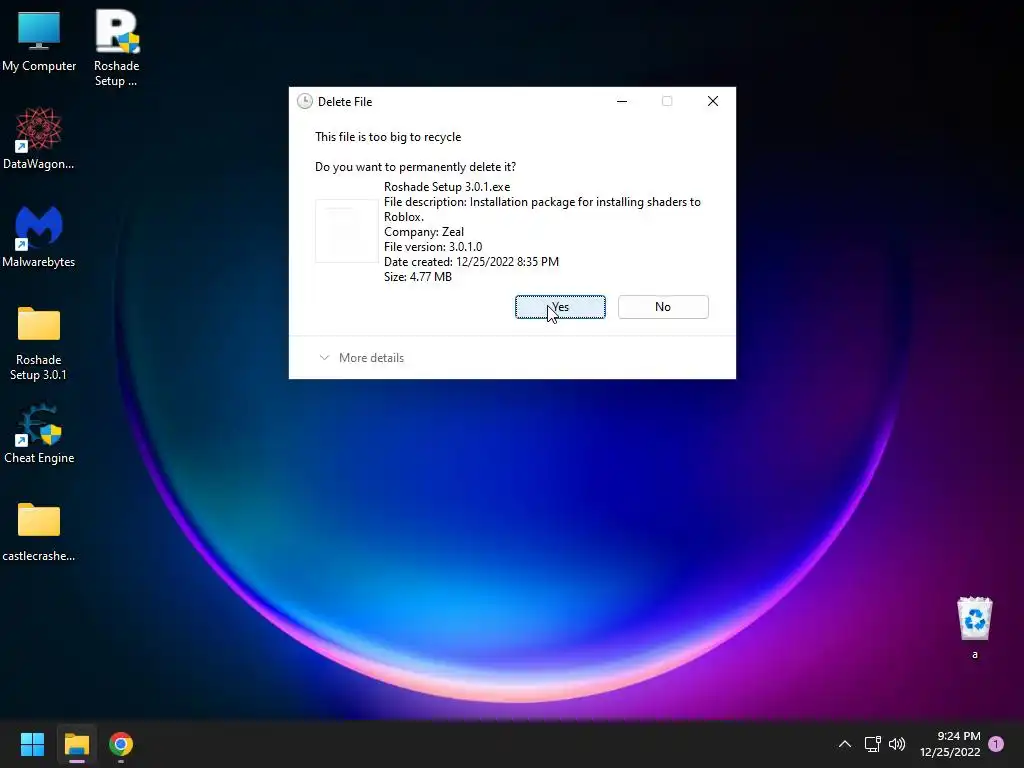Click the text Size: 4.77 MB
The image size is (1024, 768).
tap(418, 277)
